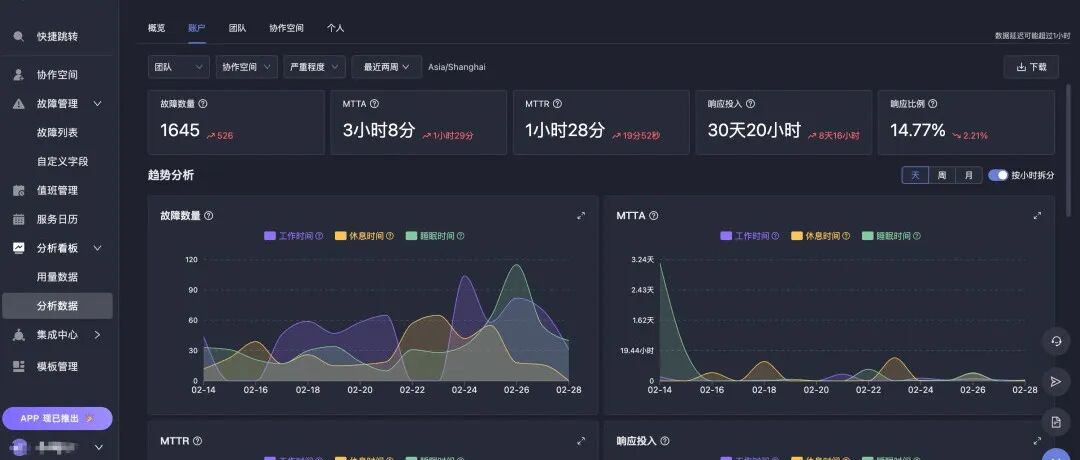Switch to the 账户 tab
This screenshot has width=1080, height=460.
coord(197,28)
